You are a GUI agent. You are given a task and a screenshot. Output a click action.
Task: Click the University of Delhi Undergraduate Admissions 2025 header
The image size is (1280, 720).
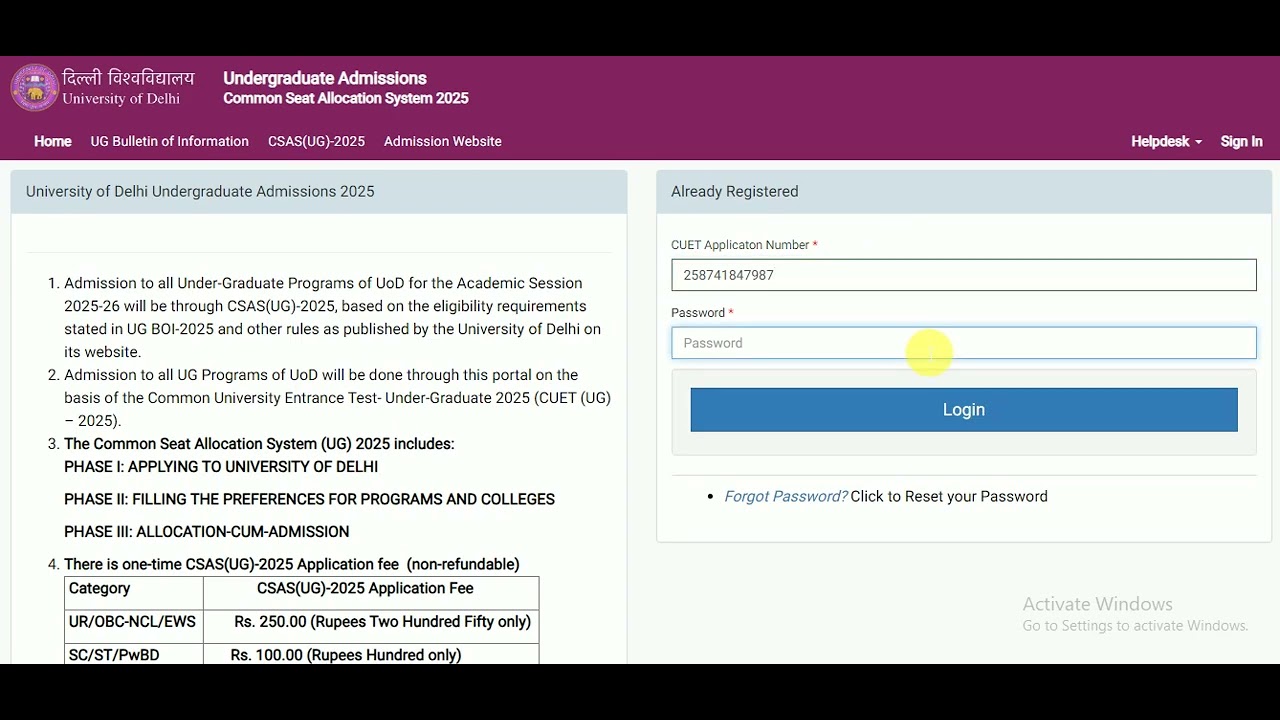coord(319,192)
